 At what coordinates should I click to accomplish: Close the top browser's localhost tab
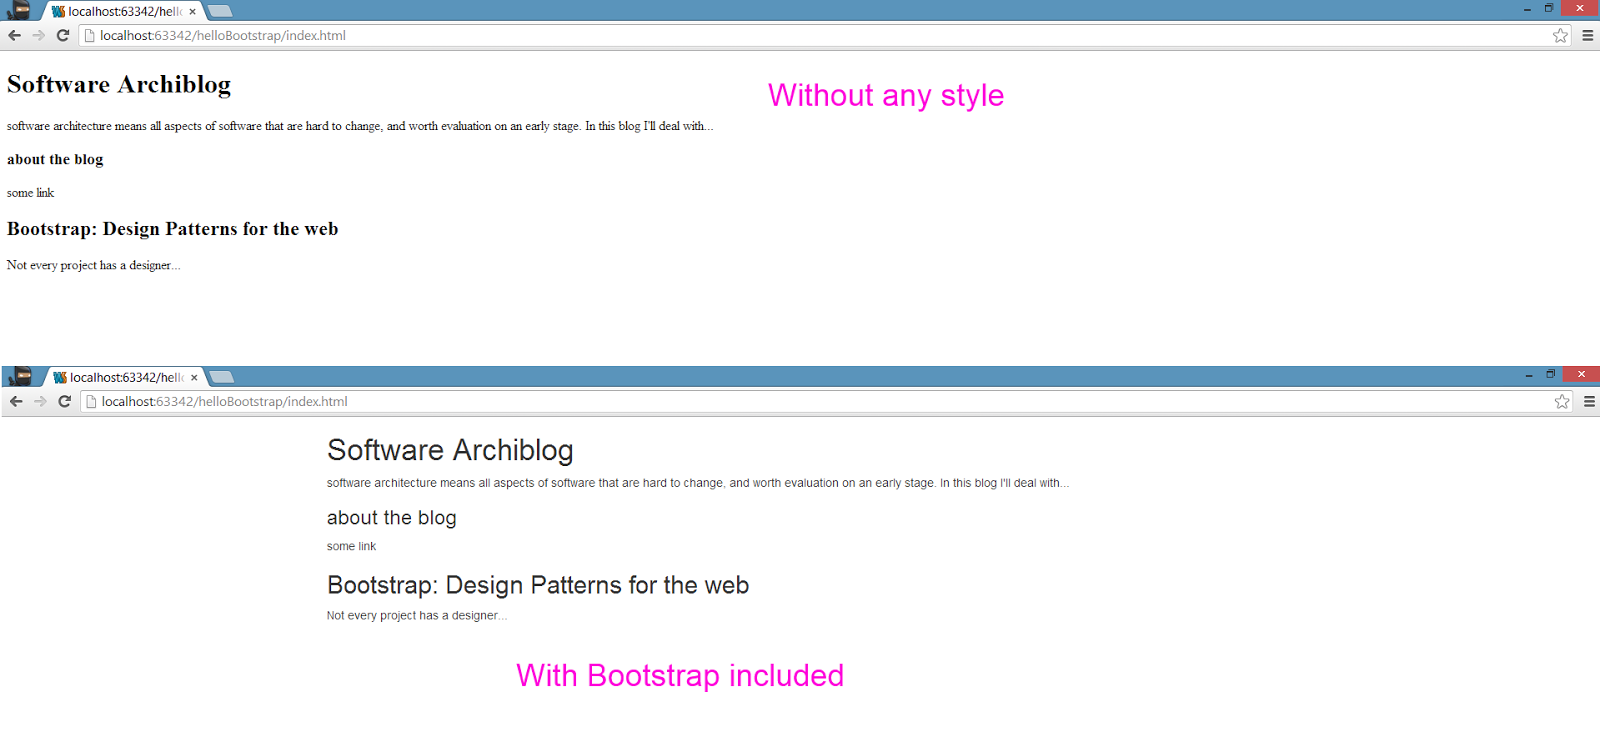pos(192,12)
